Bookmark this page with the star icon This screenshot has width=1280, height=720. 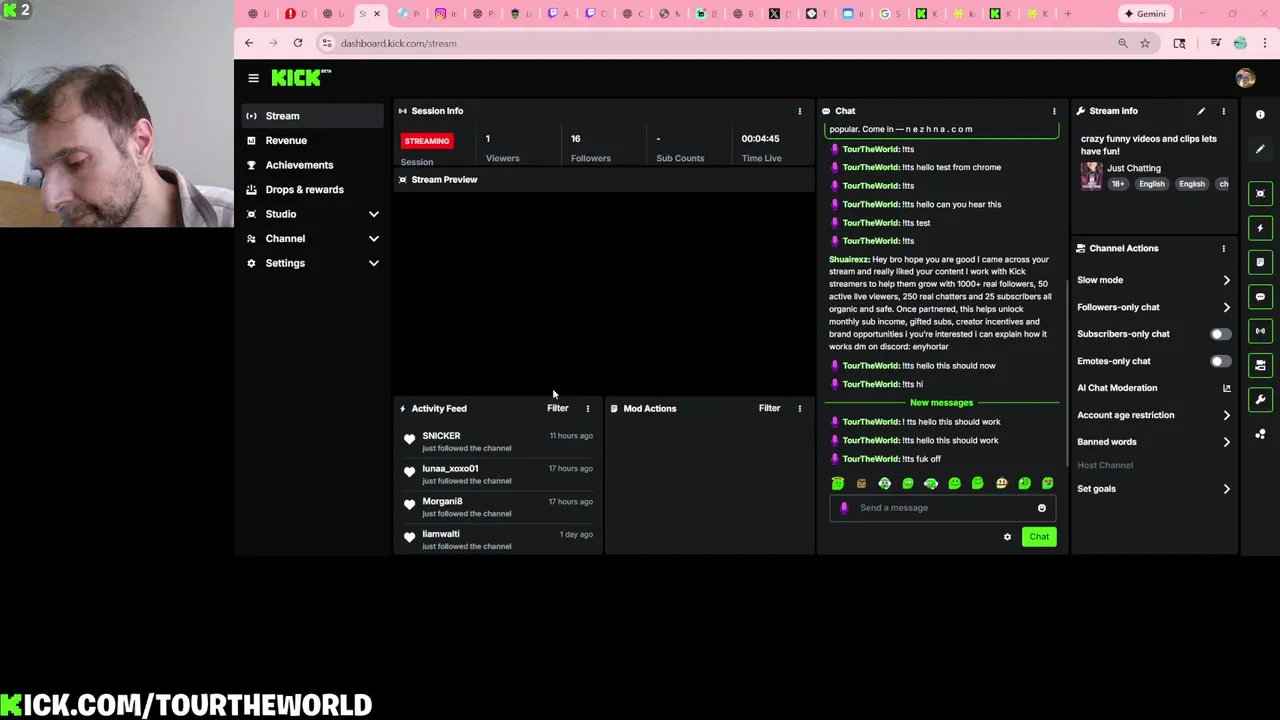[x=1145, y=43]
